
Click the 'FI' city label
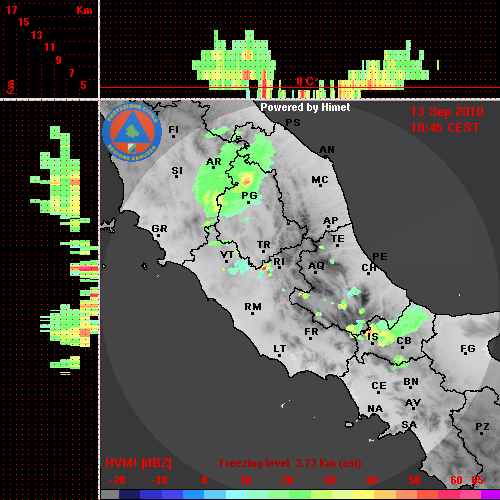point(174,130)
